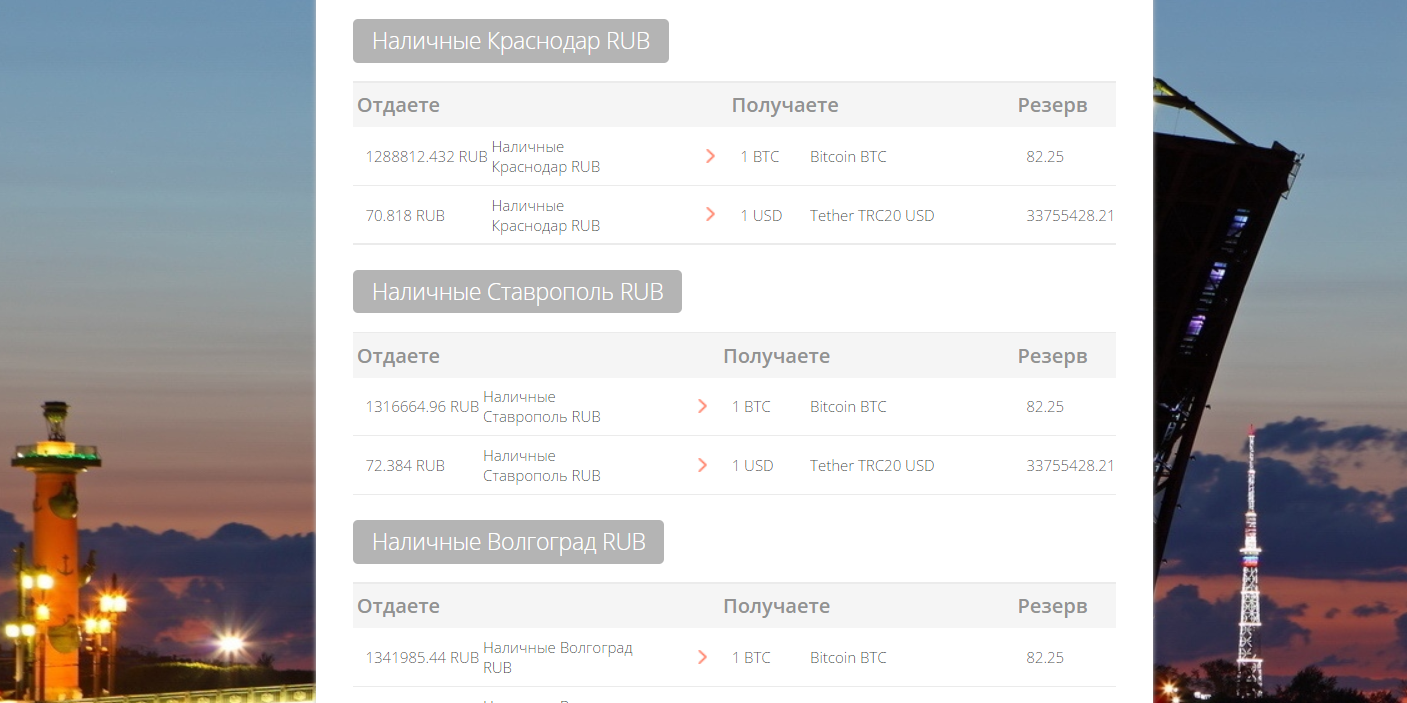Click the arrow in Krasnodar Bitcoin BTC row
The image size is (1407, 703).
710,156
